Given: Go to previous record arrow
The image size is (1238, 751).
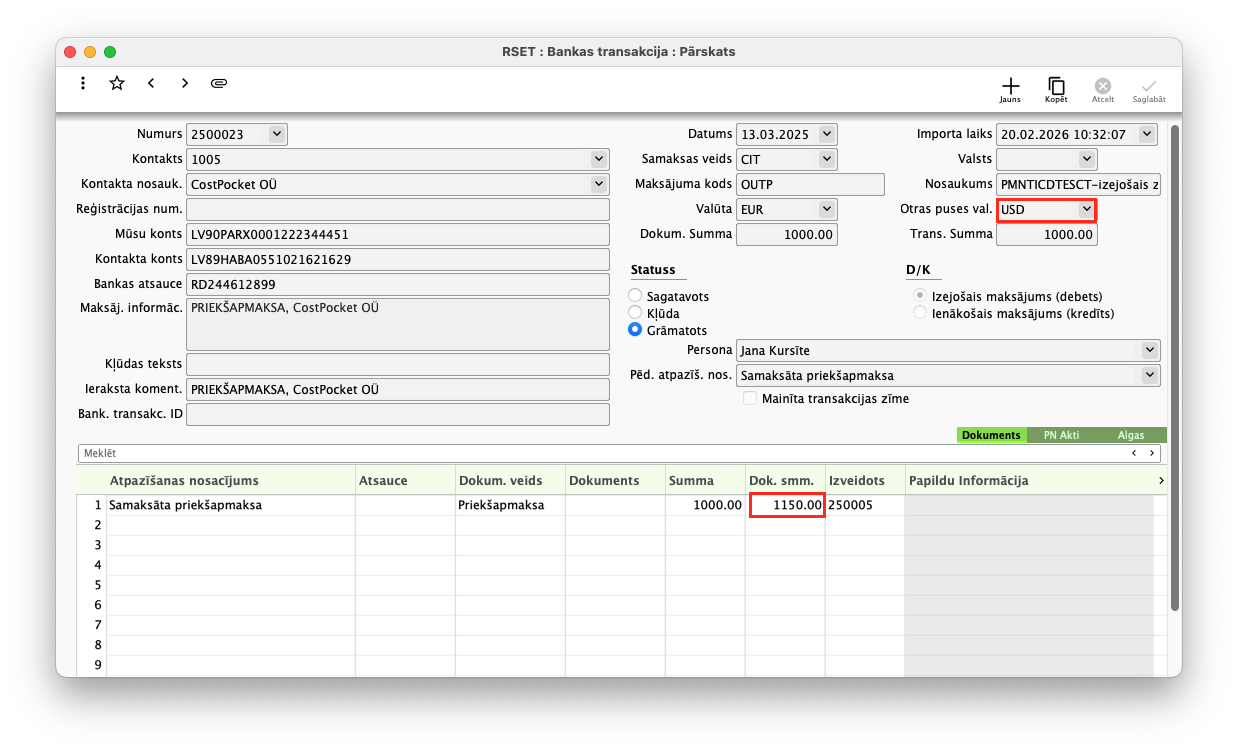Looking at the screenshot, I should [151, 83].
